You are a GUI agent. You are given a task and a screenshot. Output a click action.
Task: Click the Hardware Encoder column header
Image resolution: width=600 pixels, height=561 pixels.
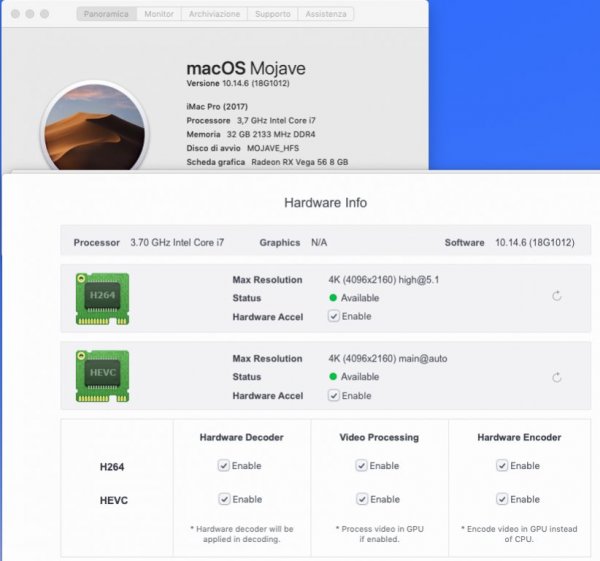[x=519, y=437]
